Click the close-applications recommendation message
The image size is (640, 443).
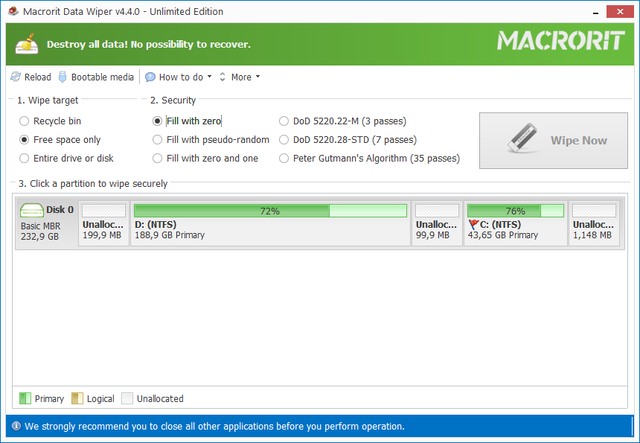214,426
